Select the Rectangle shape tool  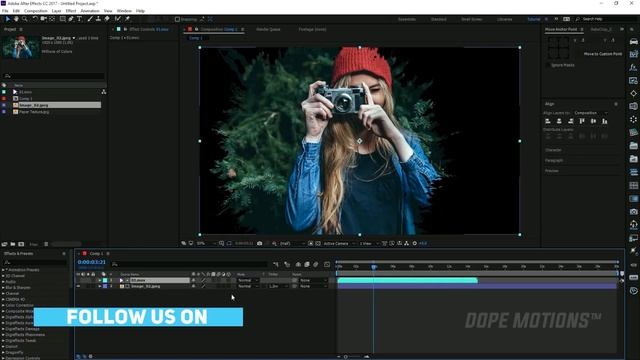[x=62, y=19]
